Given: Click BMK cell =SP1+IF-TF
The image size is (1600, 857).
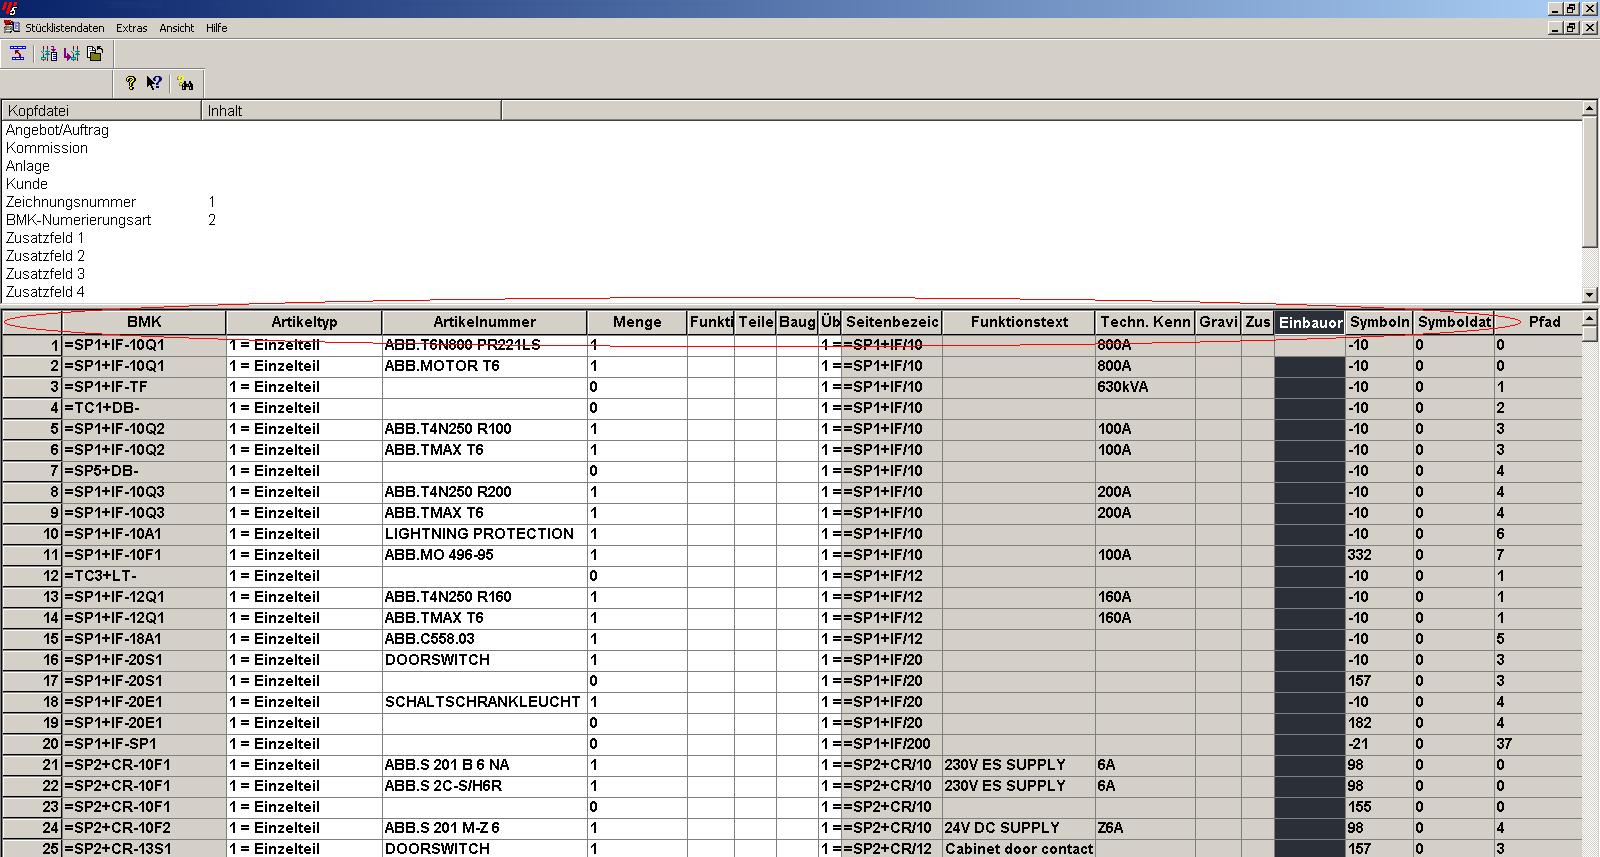Looking at the screenshot, I should pyautogui.click(x=144, y=387).
